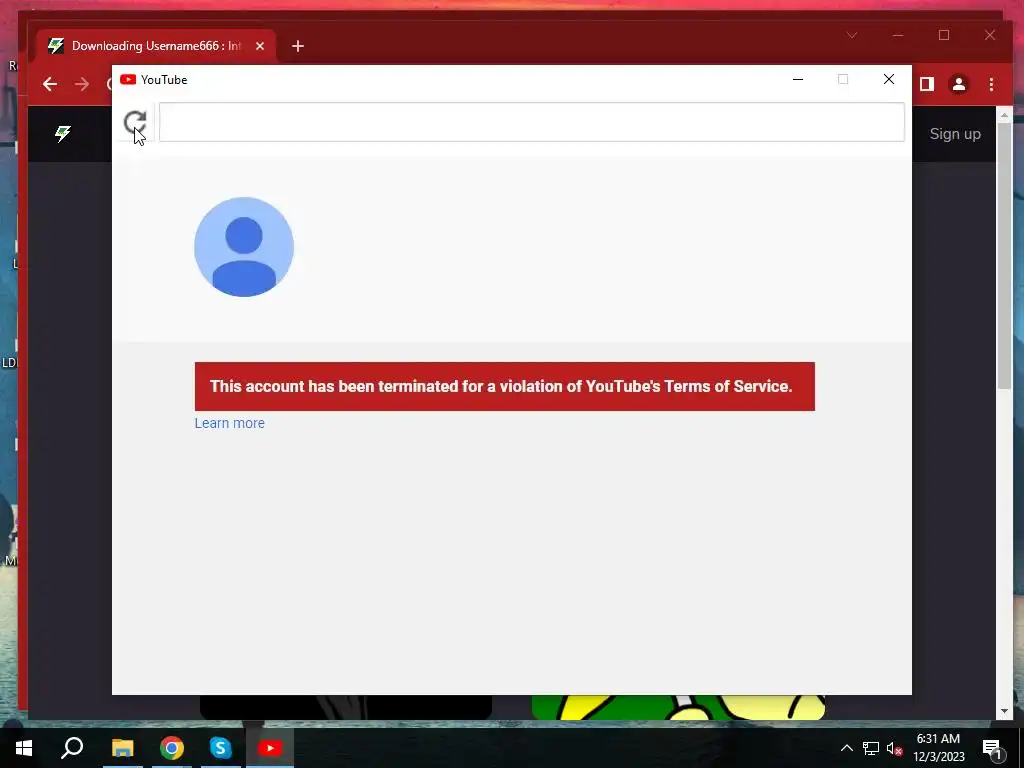Viewport: 1024px width, 768px height.
Task: Click Chrome page scrollbar up arrow
Action: [1004, 116]
